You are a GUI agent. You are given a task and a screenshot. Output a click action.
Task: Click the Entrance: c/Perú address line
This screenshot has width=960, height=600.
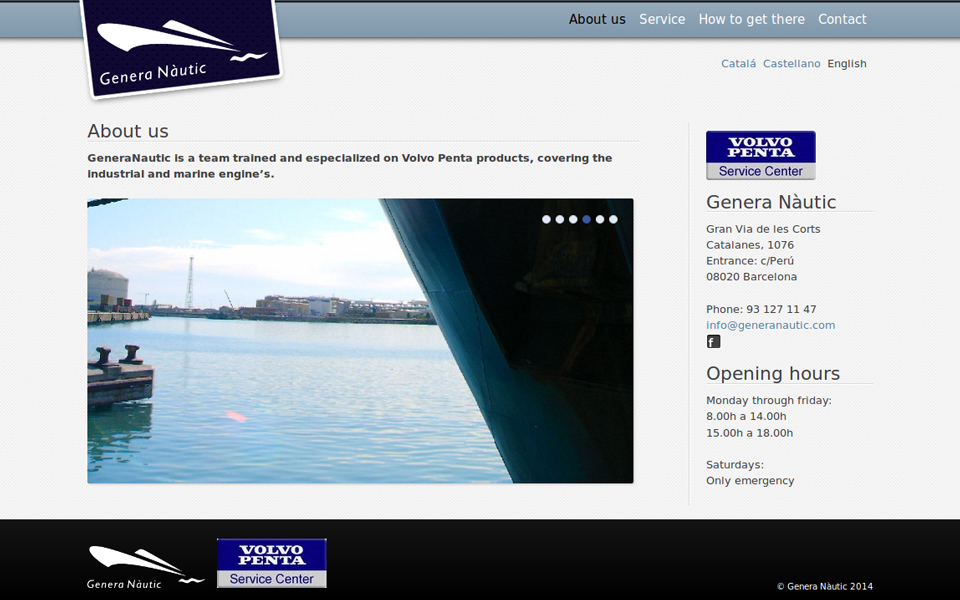(x=750, y=261)
